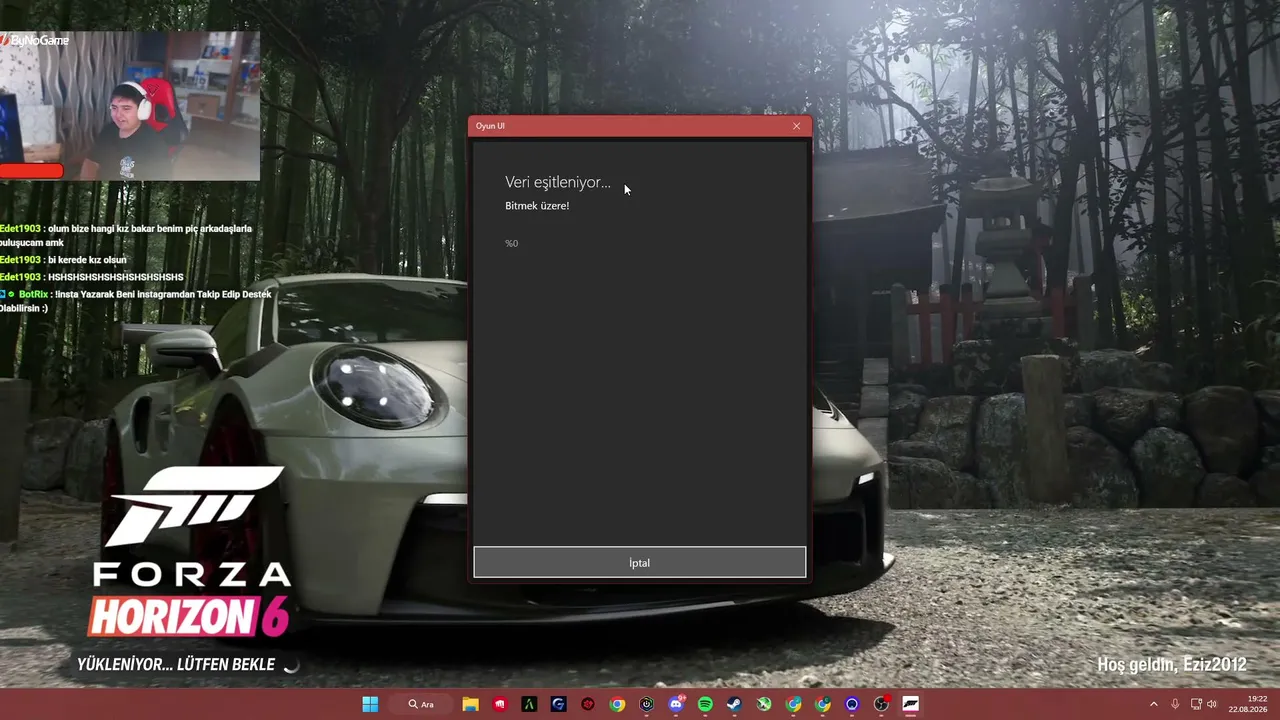This screenshot has width=1280, height=720.
Task: Click the "%0" progress percentage
Action: click(511, 243)
